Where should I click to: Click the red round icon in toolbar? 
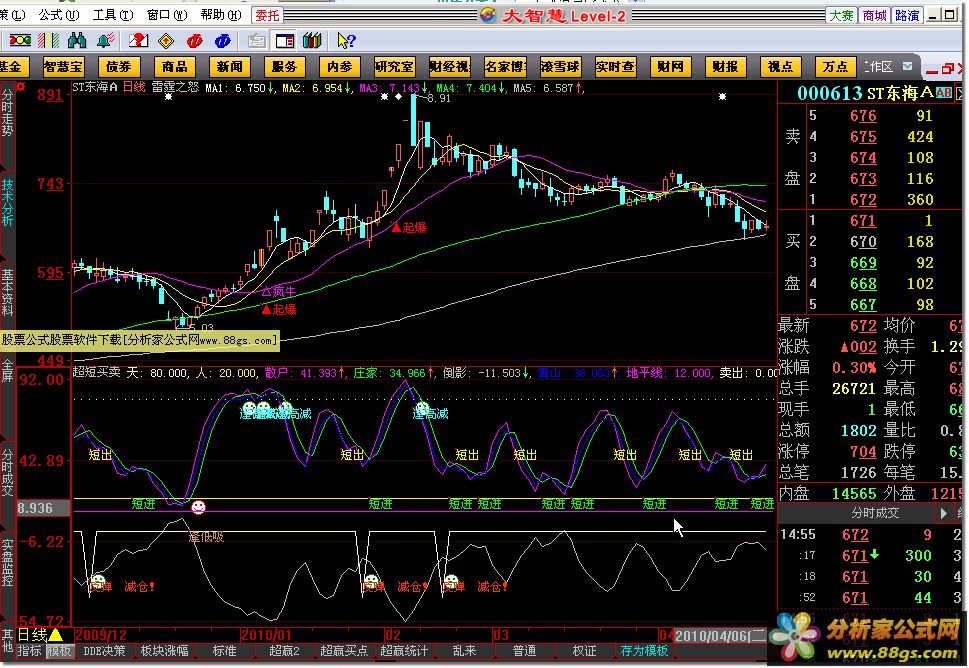tap(194, 41)
